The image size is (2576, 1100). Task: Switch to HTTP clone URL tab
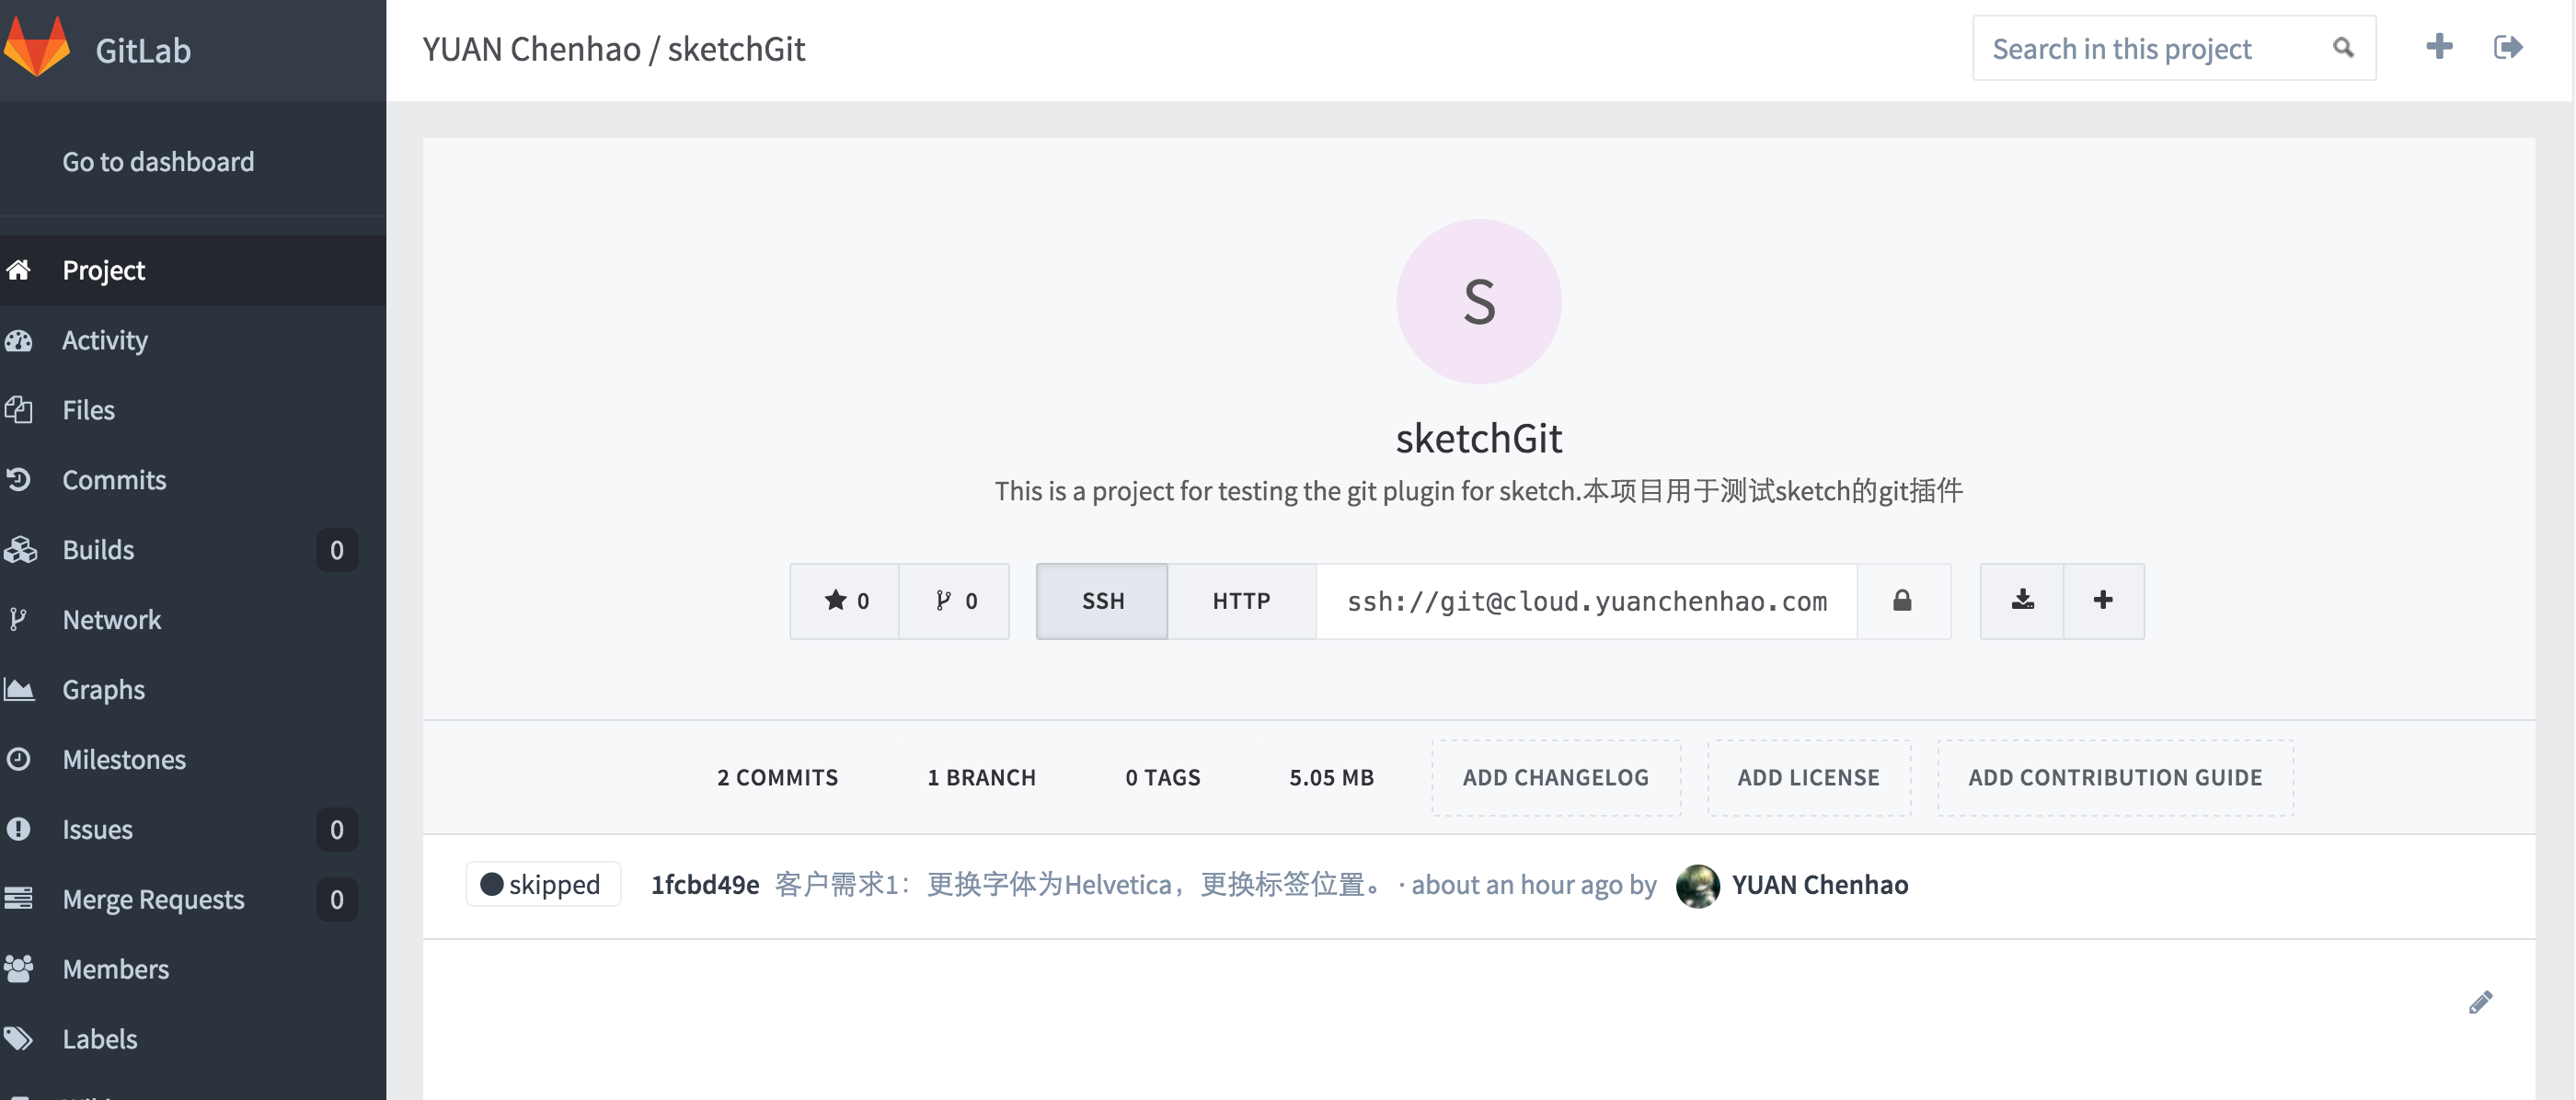point(1240,600)
